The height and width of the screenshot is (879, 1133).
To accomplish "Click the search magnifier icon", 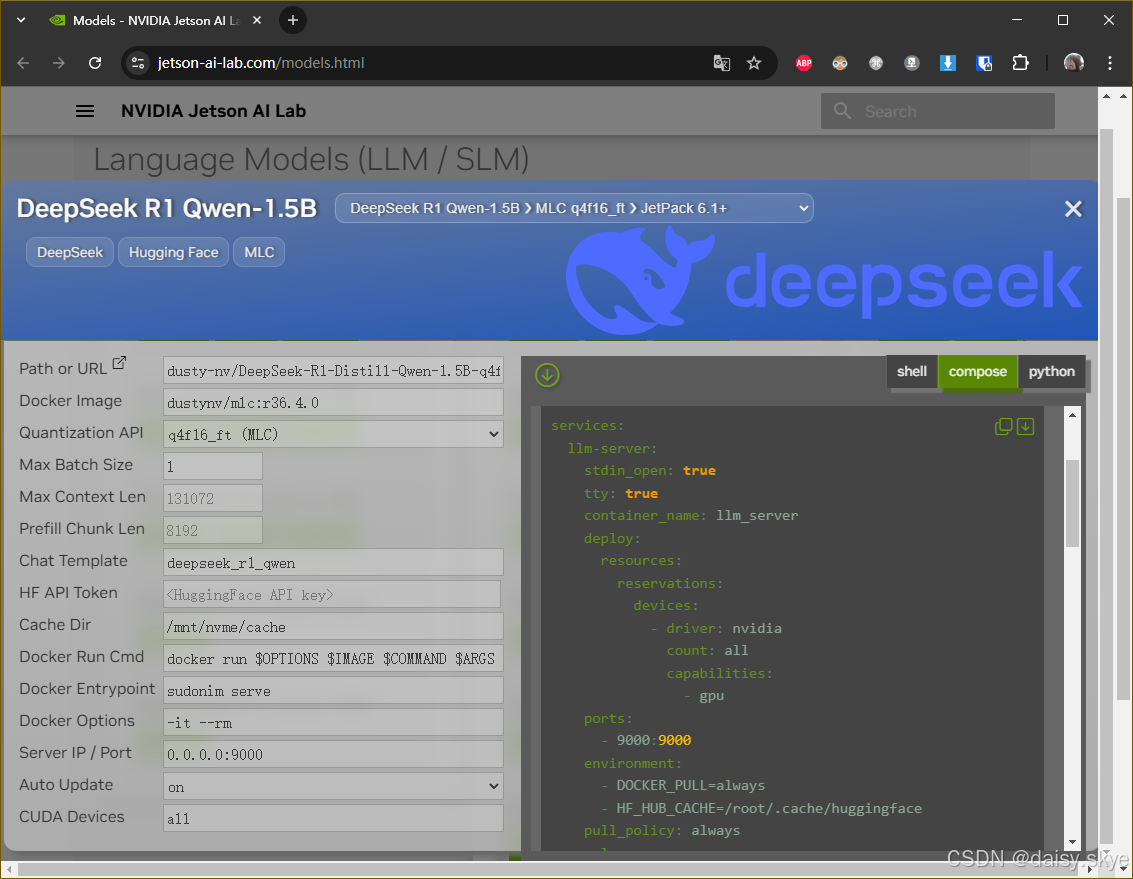I will coord(842,111).
